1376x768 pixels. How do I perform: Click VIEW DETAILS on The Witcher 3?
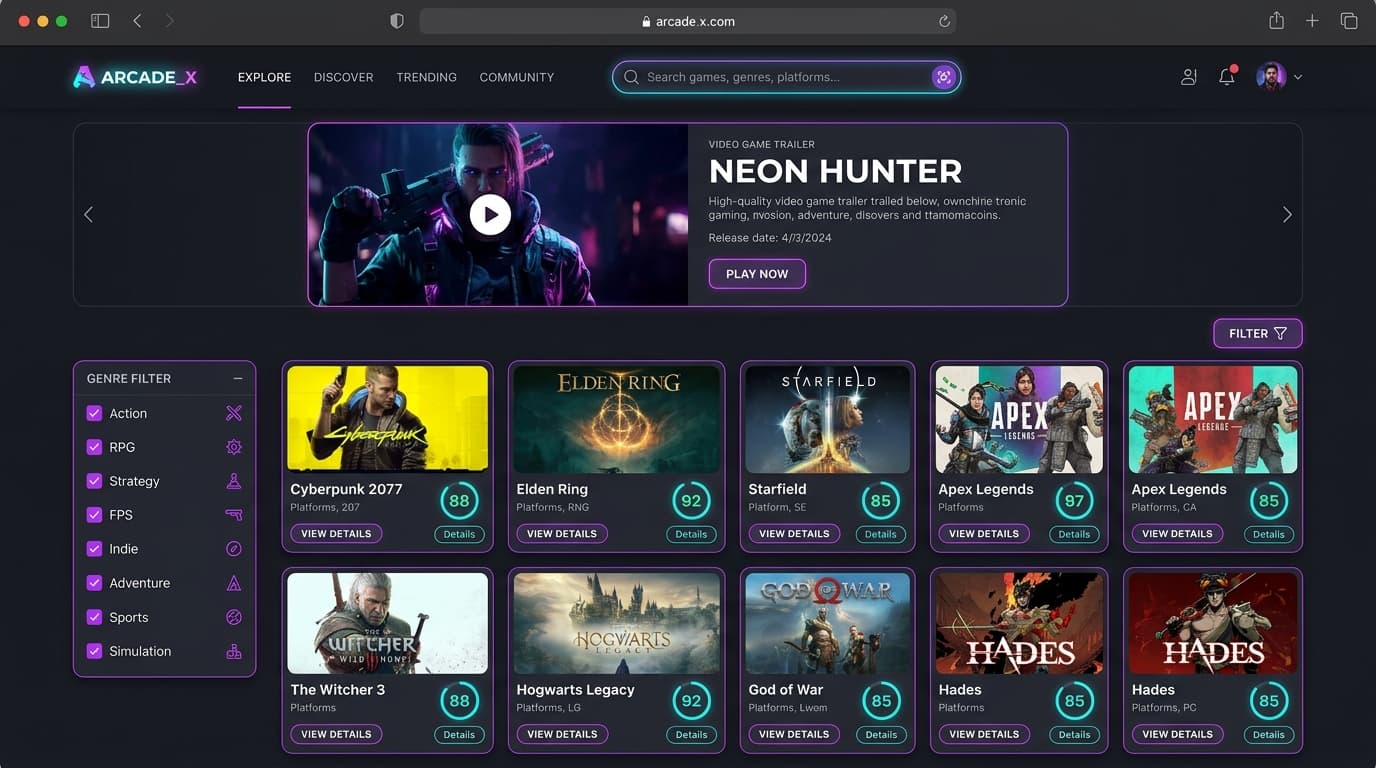pyautogui.click(x=336, y=734)
